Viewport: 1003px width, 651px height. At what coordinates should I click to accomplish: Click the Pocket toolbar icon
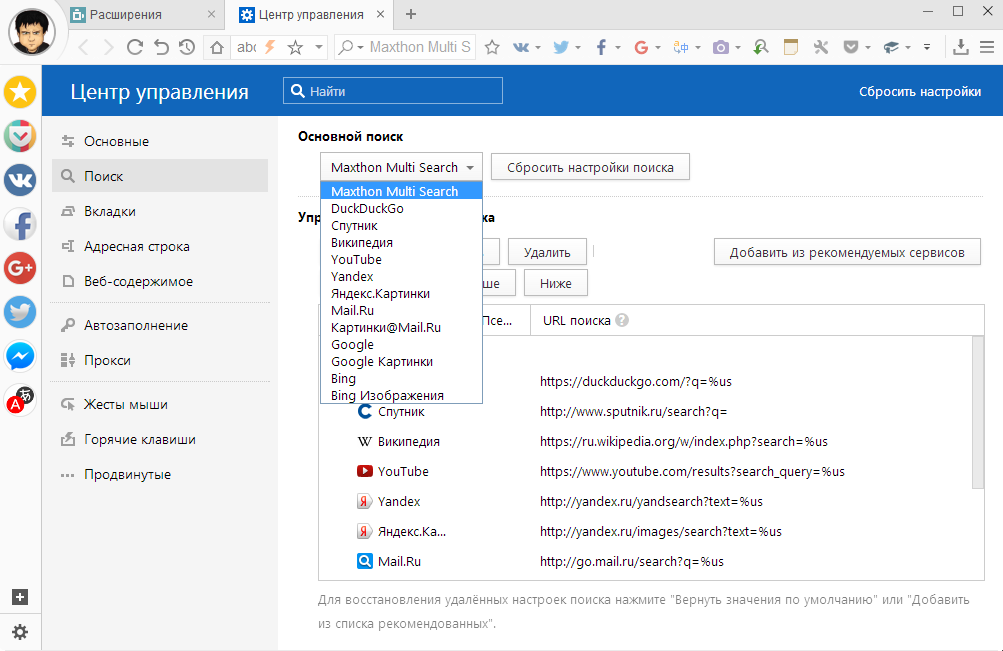[850, 47]
